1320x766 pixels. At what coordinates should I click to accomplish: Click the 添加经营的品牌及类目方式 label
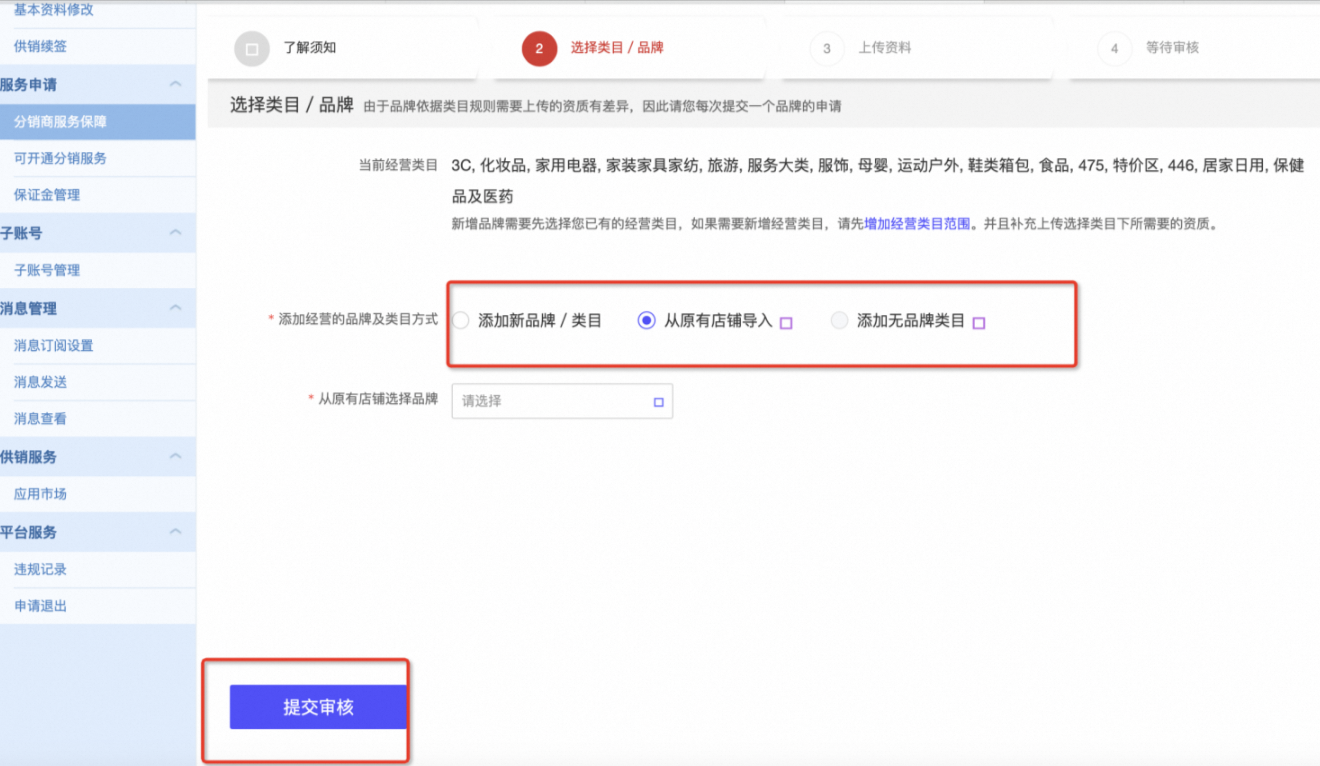pos(358,319)
